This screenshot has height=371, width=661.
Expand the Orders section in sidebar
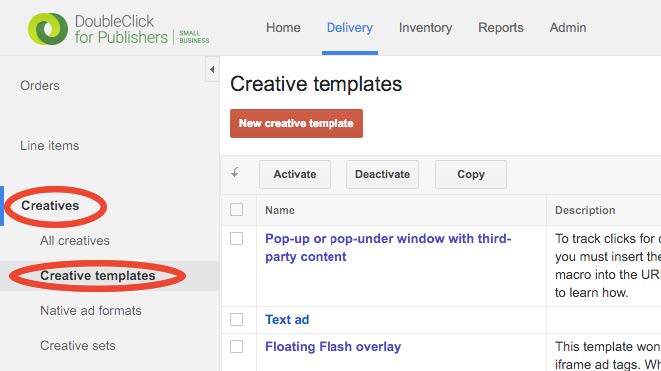click(40, 86)
